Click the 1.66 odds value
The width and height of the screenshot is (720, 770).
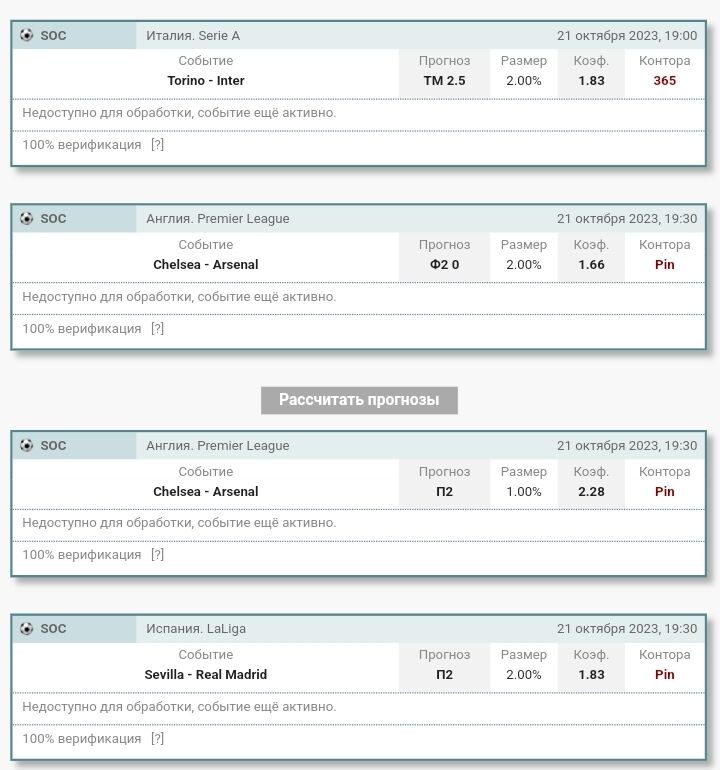(x=591, y=265)
